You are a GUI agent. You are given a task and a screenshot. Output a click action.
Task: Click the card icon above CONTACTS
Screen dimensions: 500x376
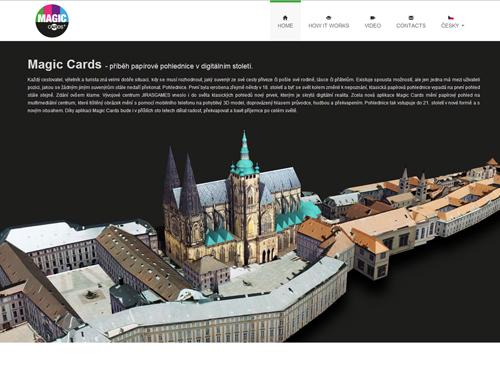tap(411, 18)
